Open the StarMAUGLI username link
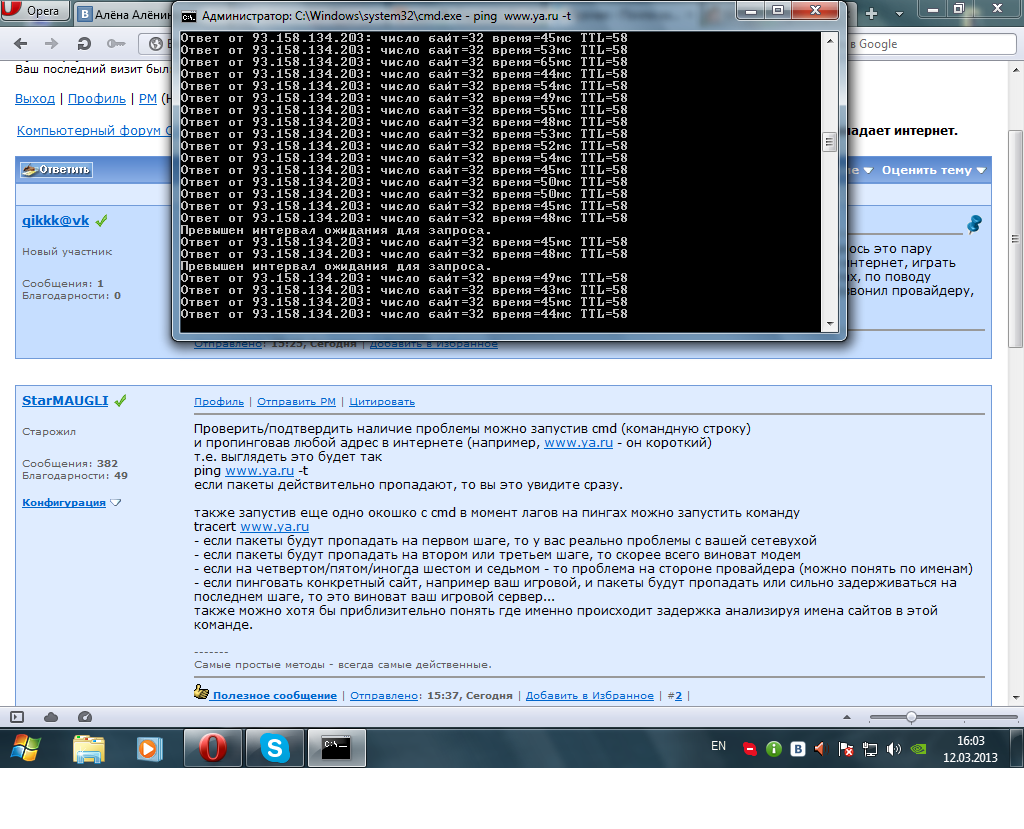Screen dimensions: 1024x829 pyautogui.click(x=65, y=401)
